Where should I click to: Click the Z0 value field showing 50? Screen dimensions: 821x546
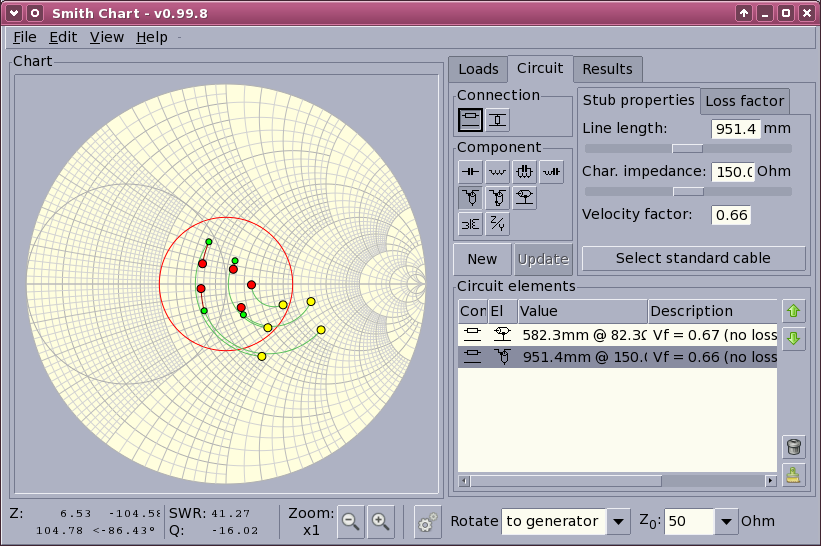click(689, 521)
